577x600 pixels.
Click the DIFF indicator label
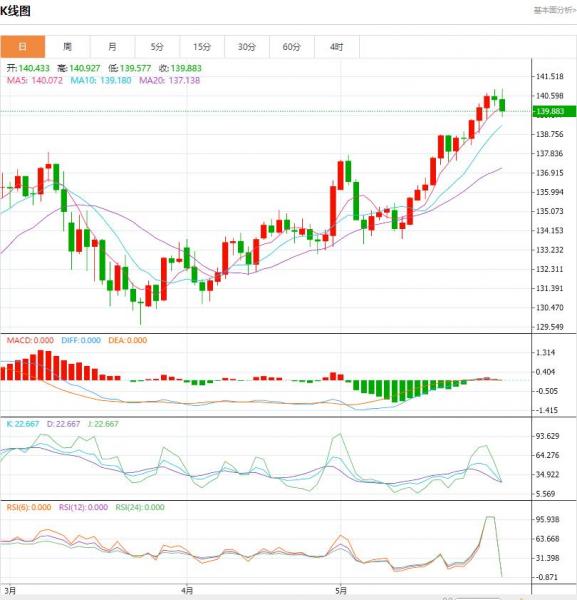click(81, 340)
